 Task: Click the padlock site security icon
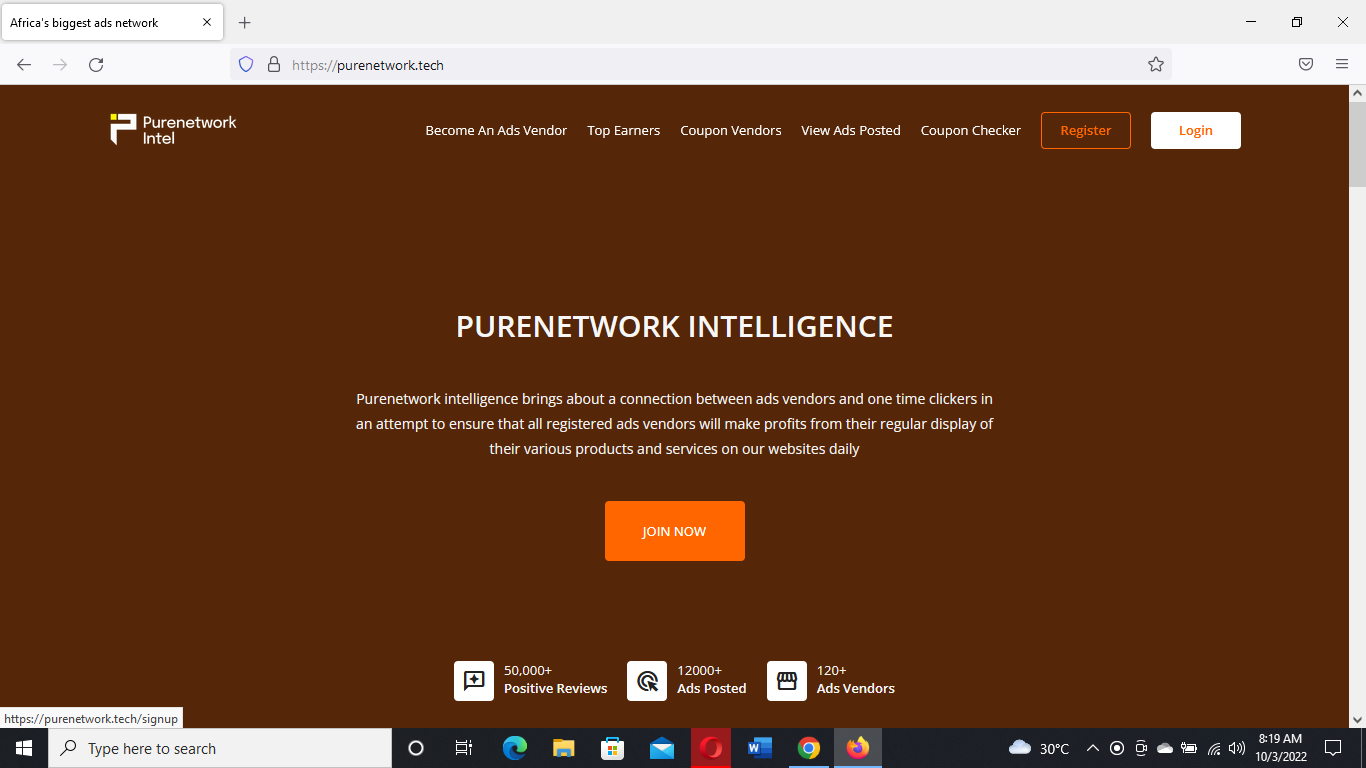coord(273,65)
